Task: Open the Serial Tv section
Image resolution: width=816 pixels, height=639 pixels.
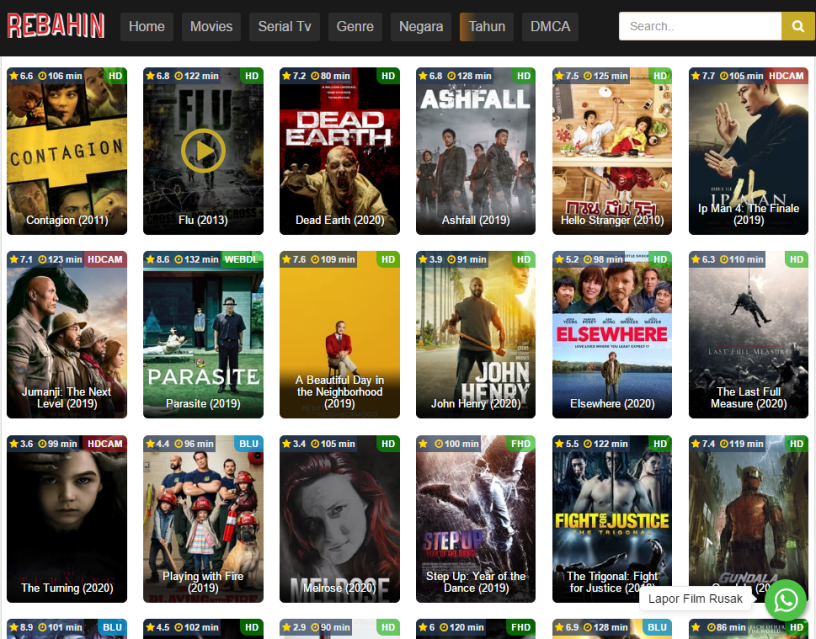Action: (284, 27)
